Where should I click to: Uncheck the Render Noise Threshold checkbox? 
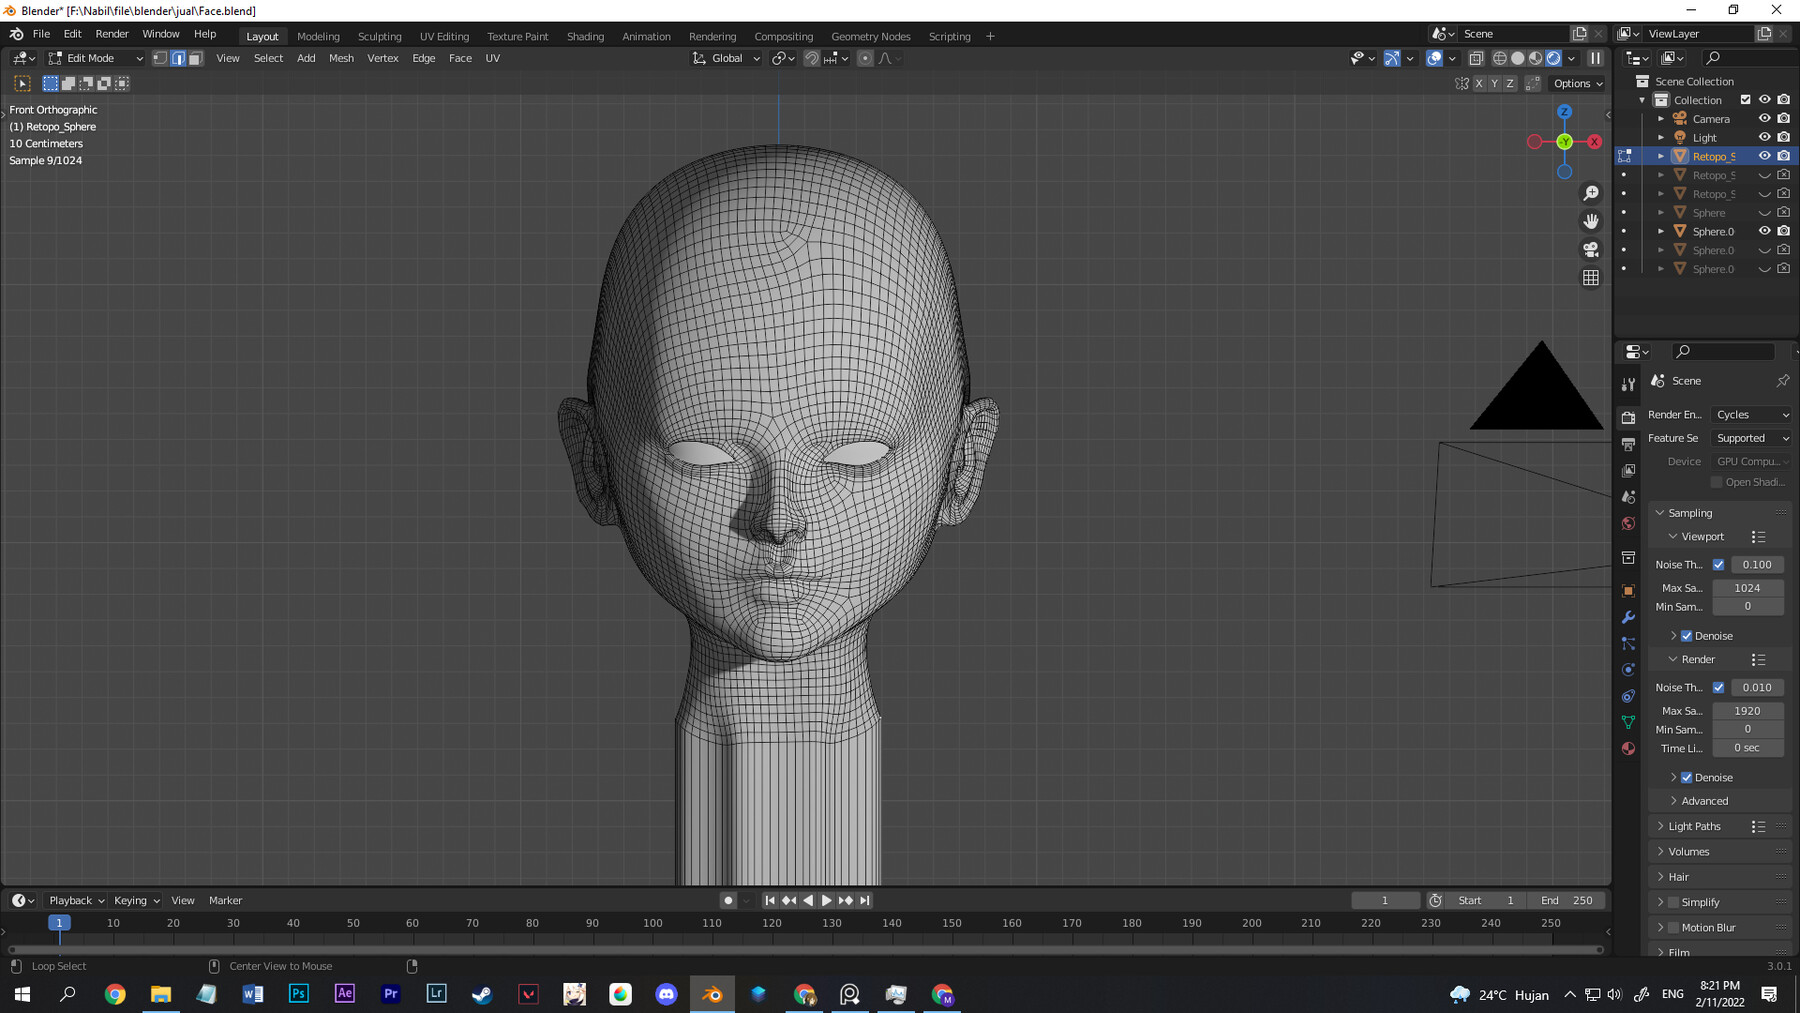pos(1720,687)
